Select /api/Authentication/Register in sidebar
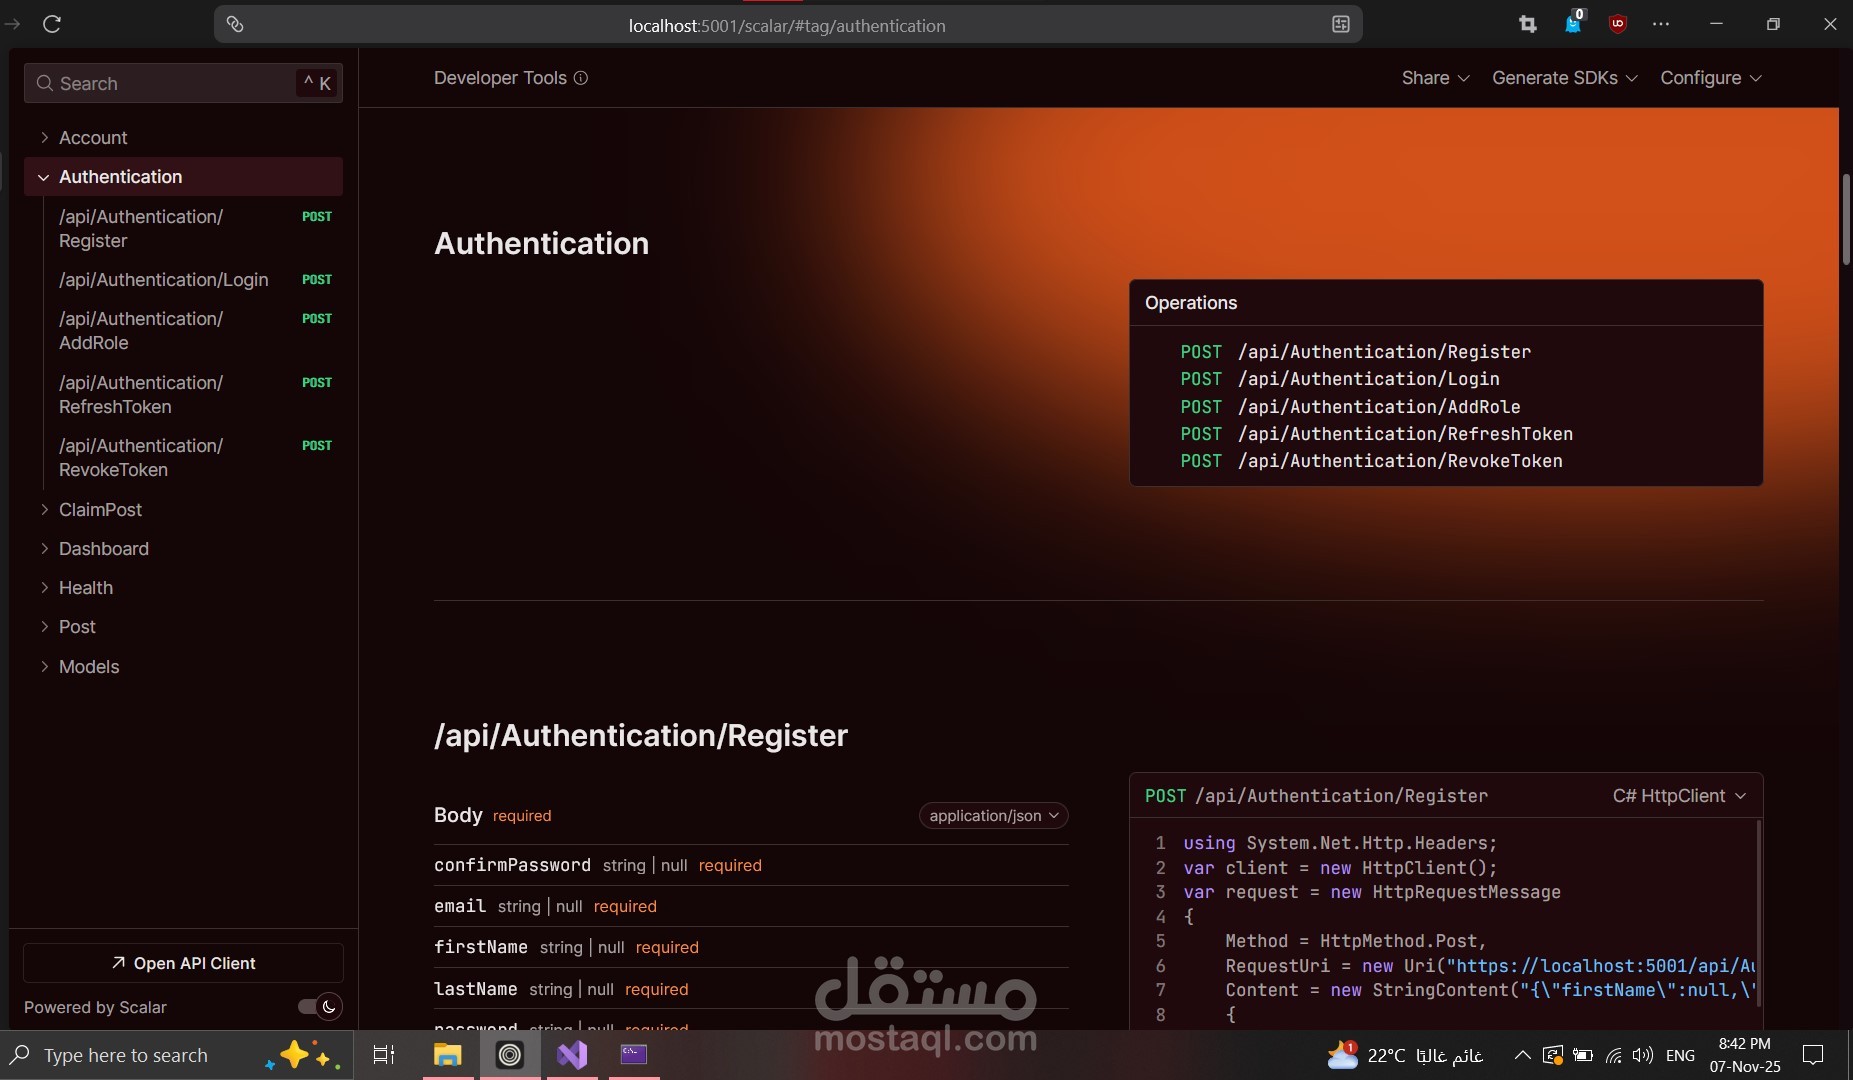 [x=194, y=229]
